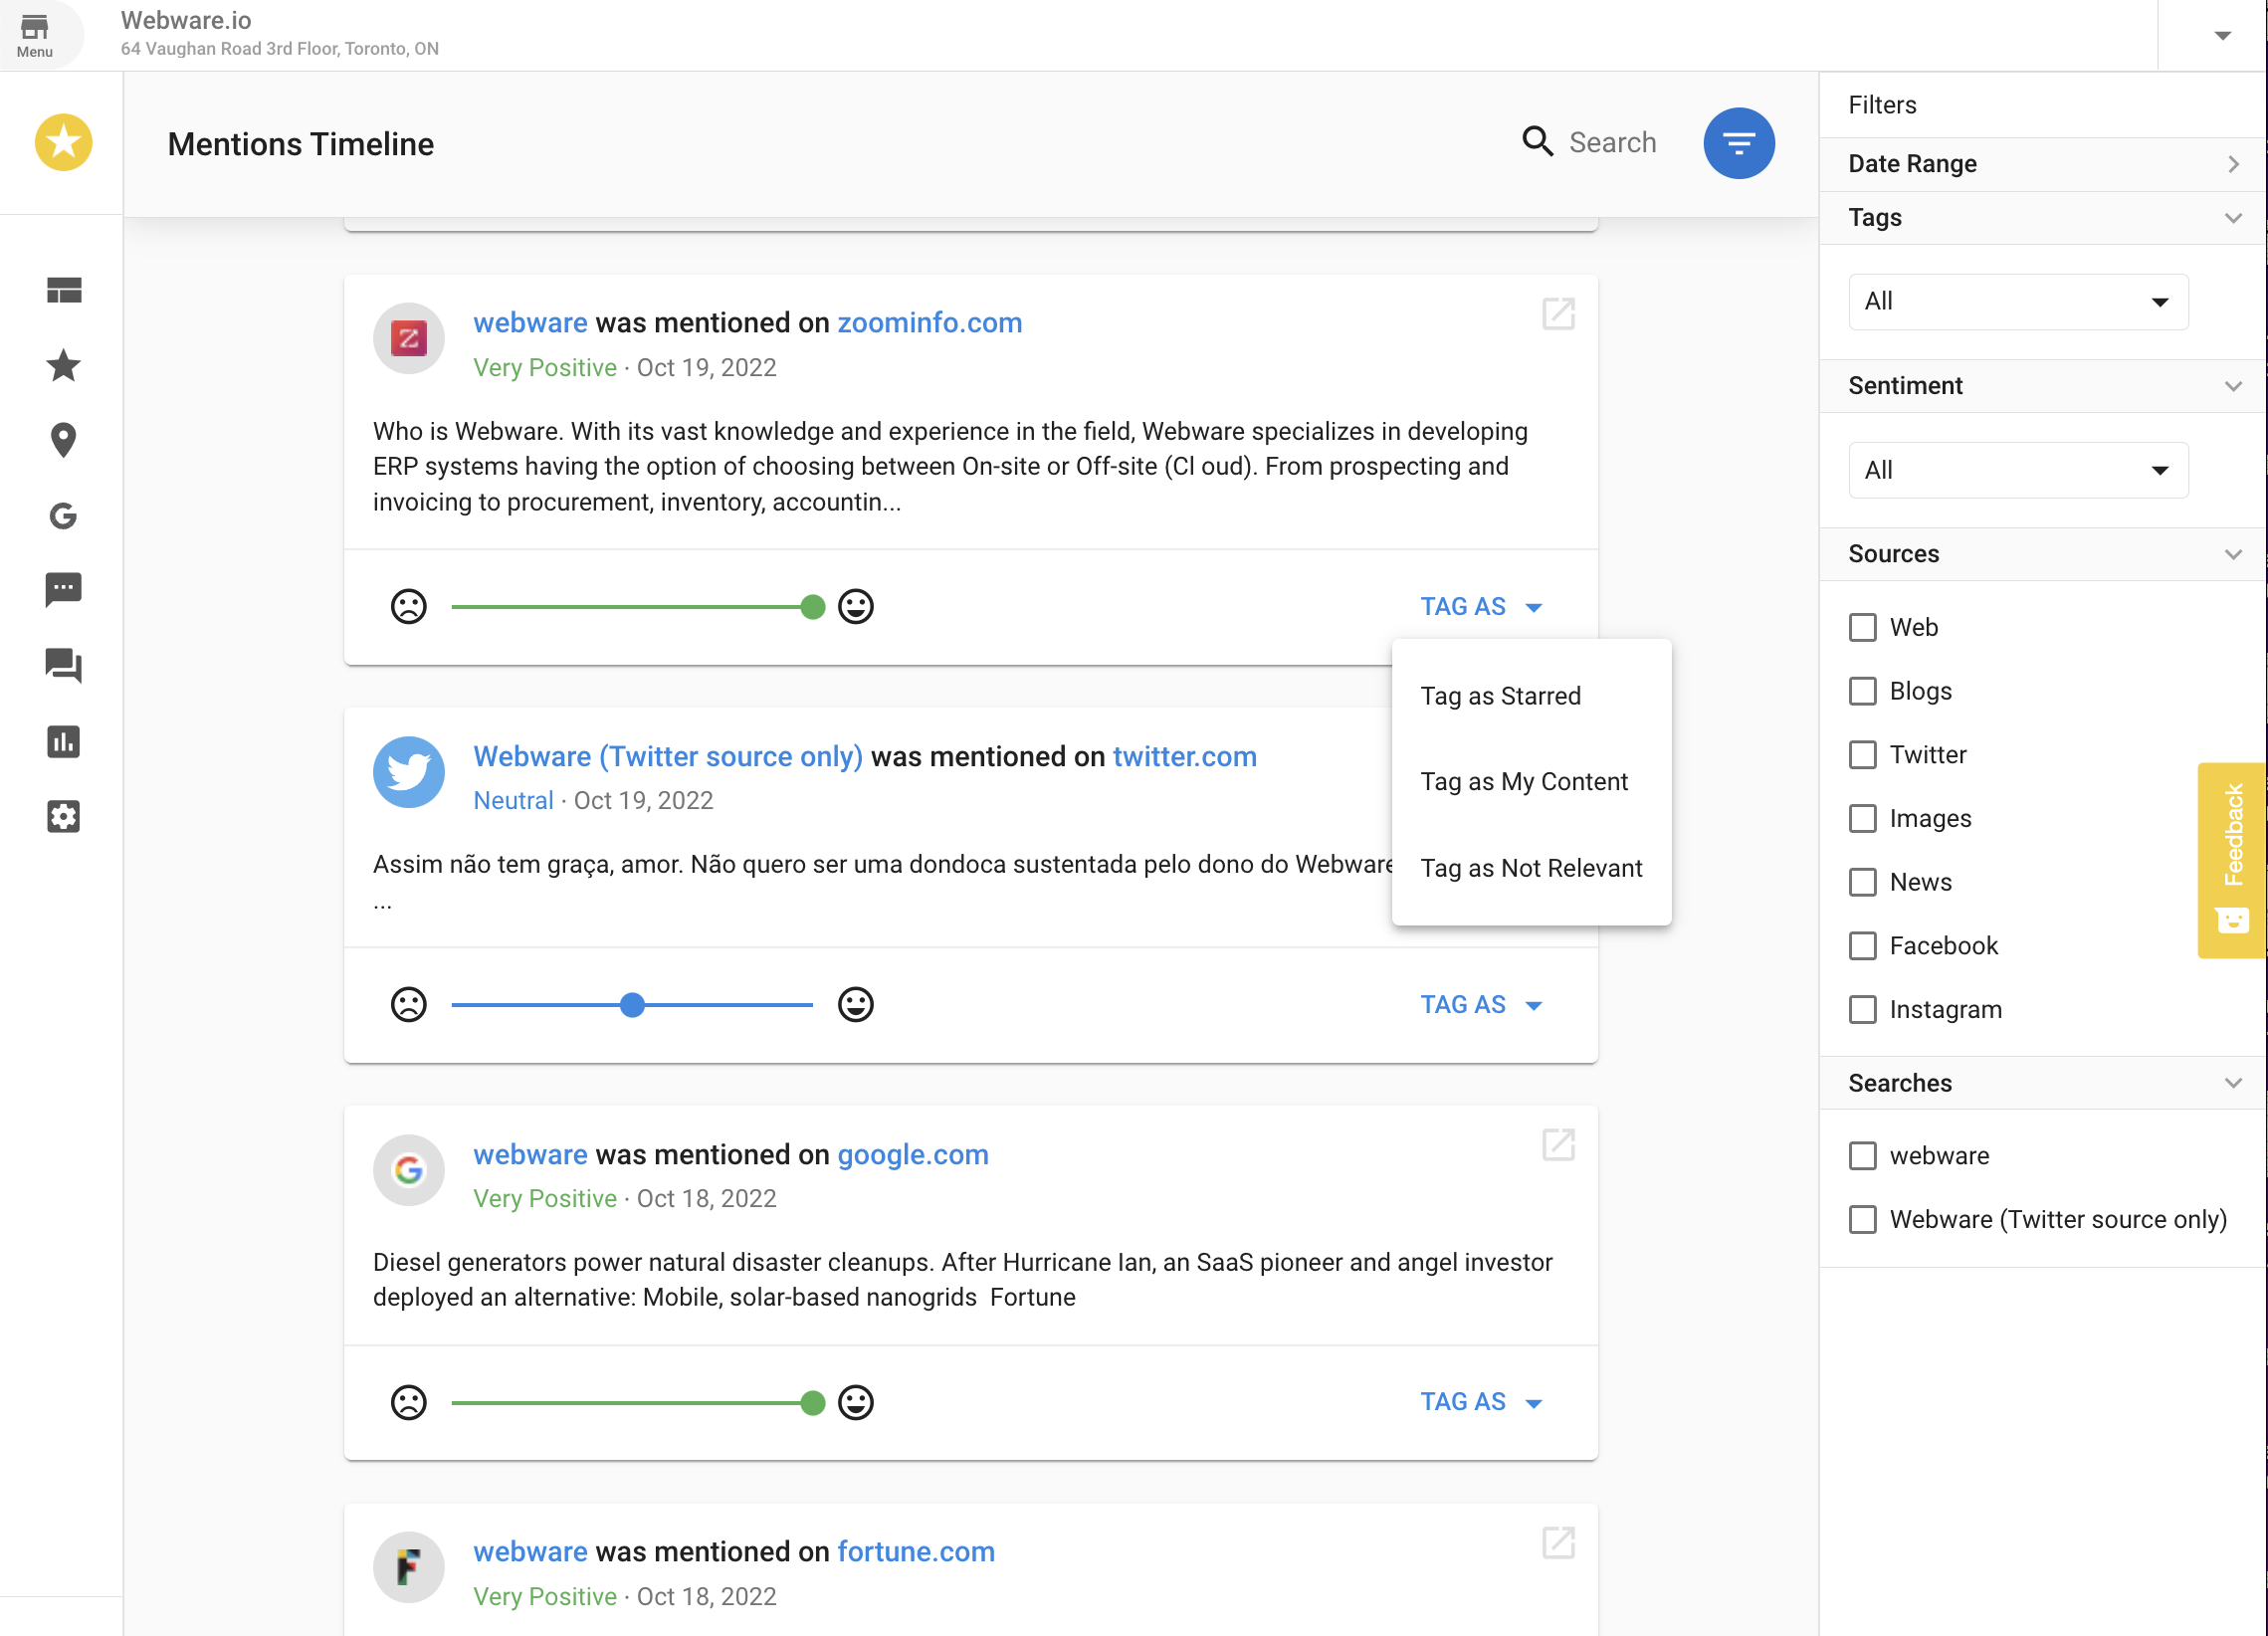Enable the Blogs source checkbox
This screenshot has height=1636, width=2268.
pos(1863,692)
